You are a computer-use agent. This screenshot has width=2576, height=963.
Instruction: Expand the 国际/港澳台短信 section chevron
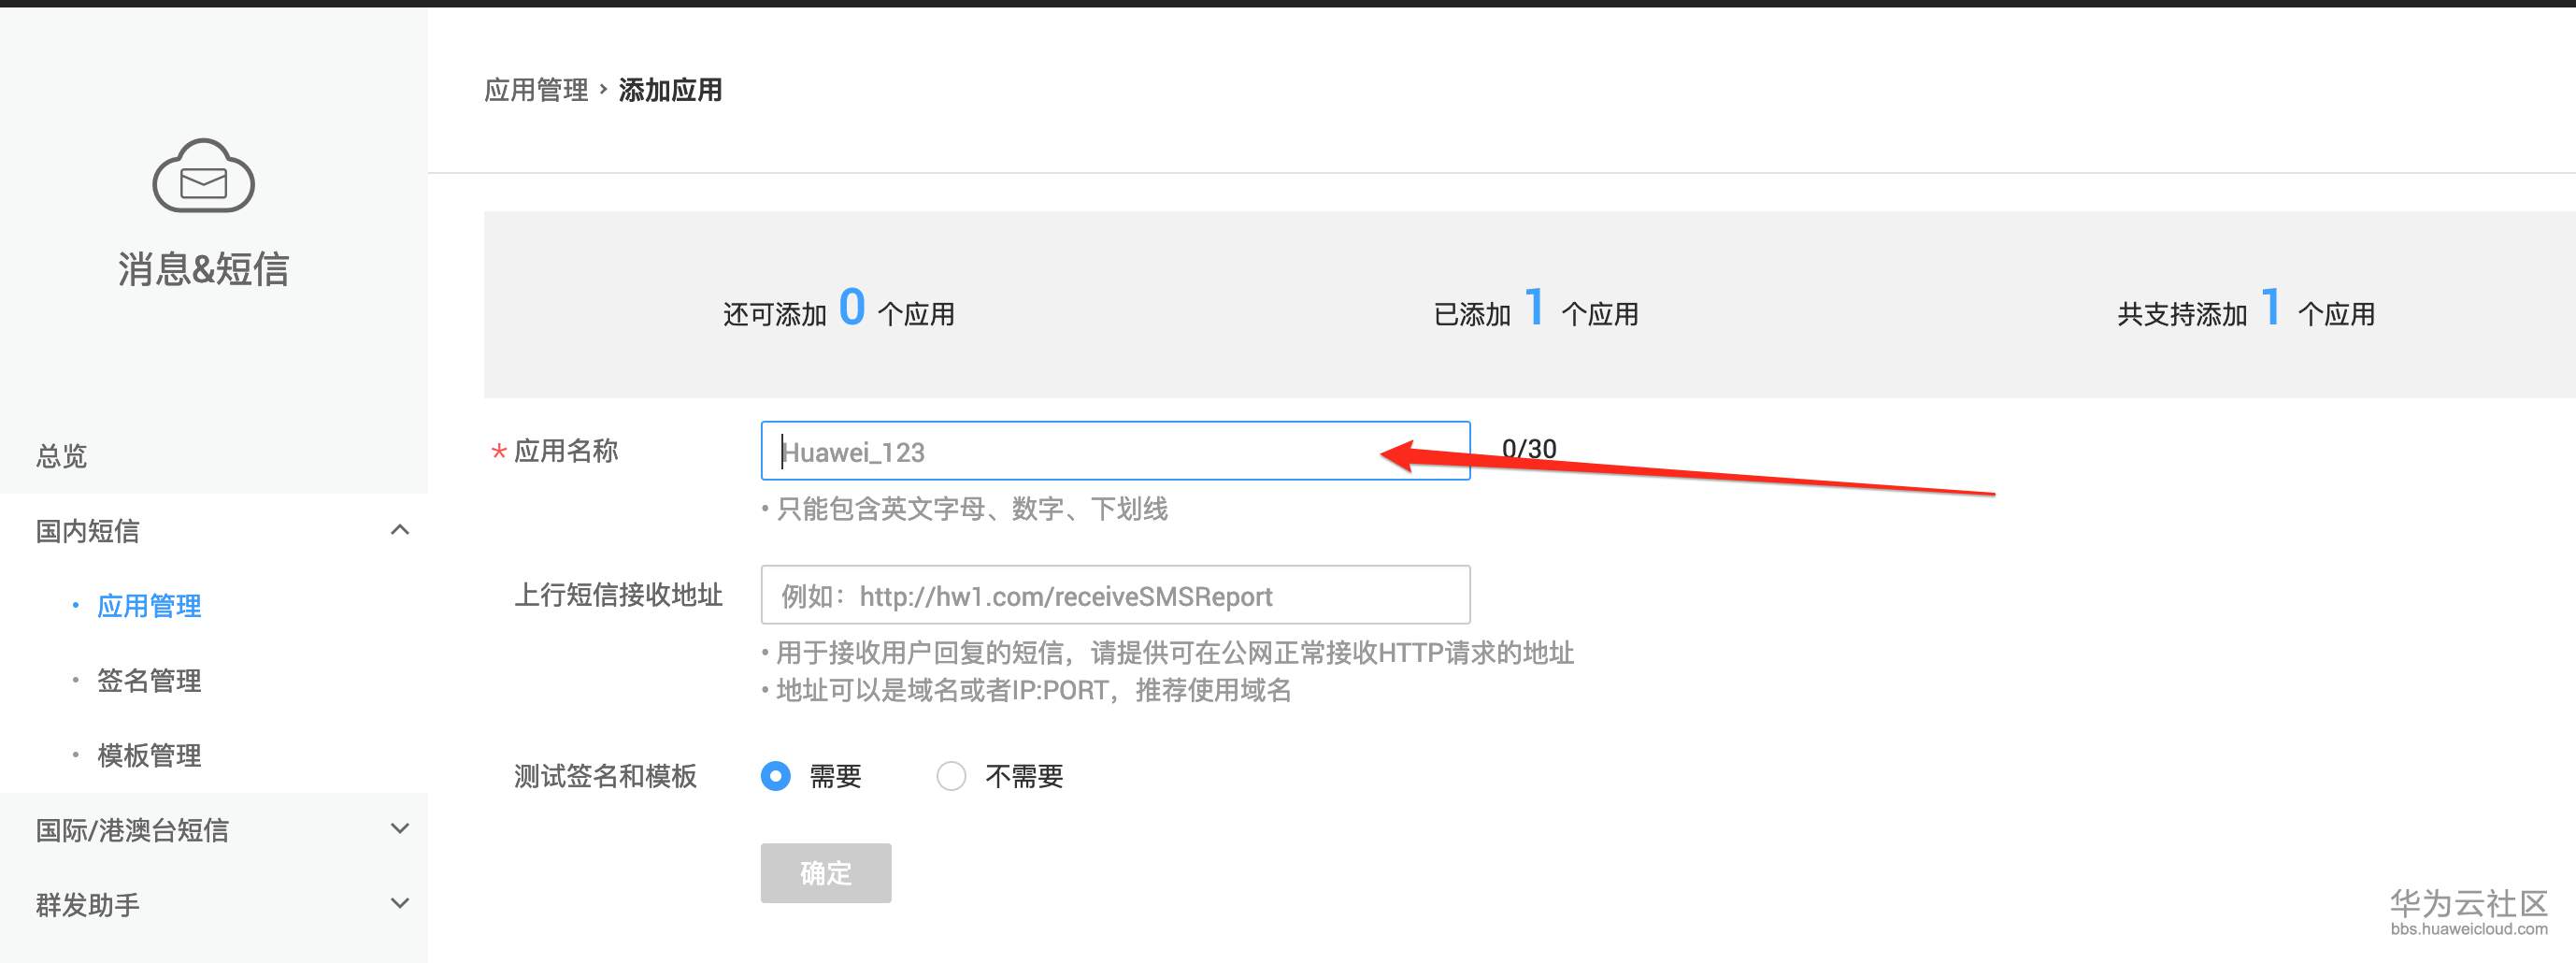pos(400,829)
